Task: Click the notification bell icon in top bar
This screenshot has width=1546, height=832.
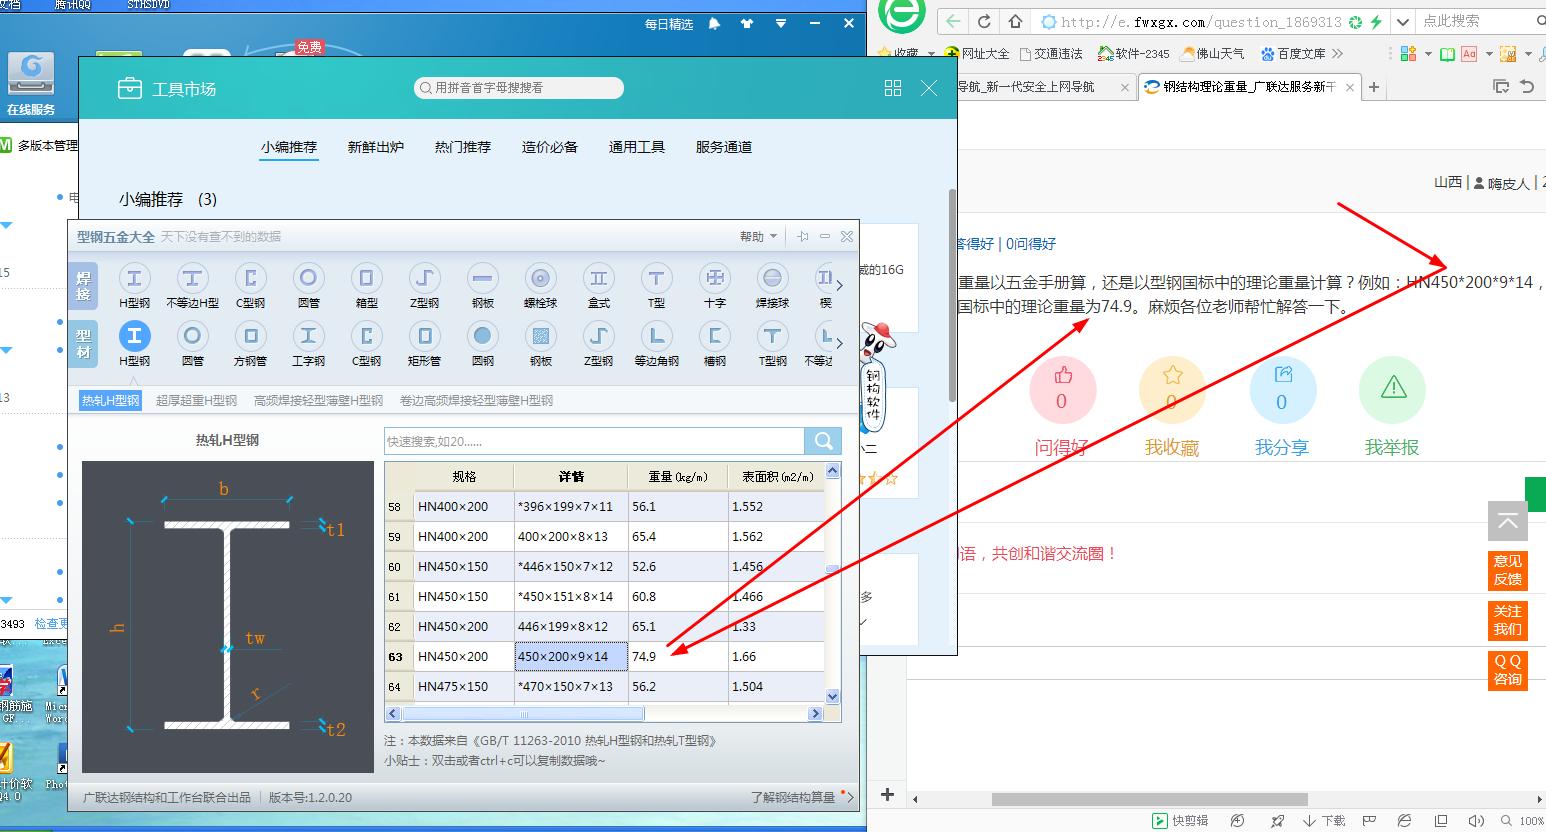Action: click(x=714, y=24)
